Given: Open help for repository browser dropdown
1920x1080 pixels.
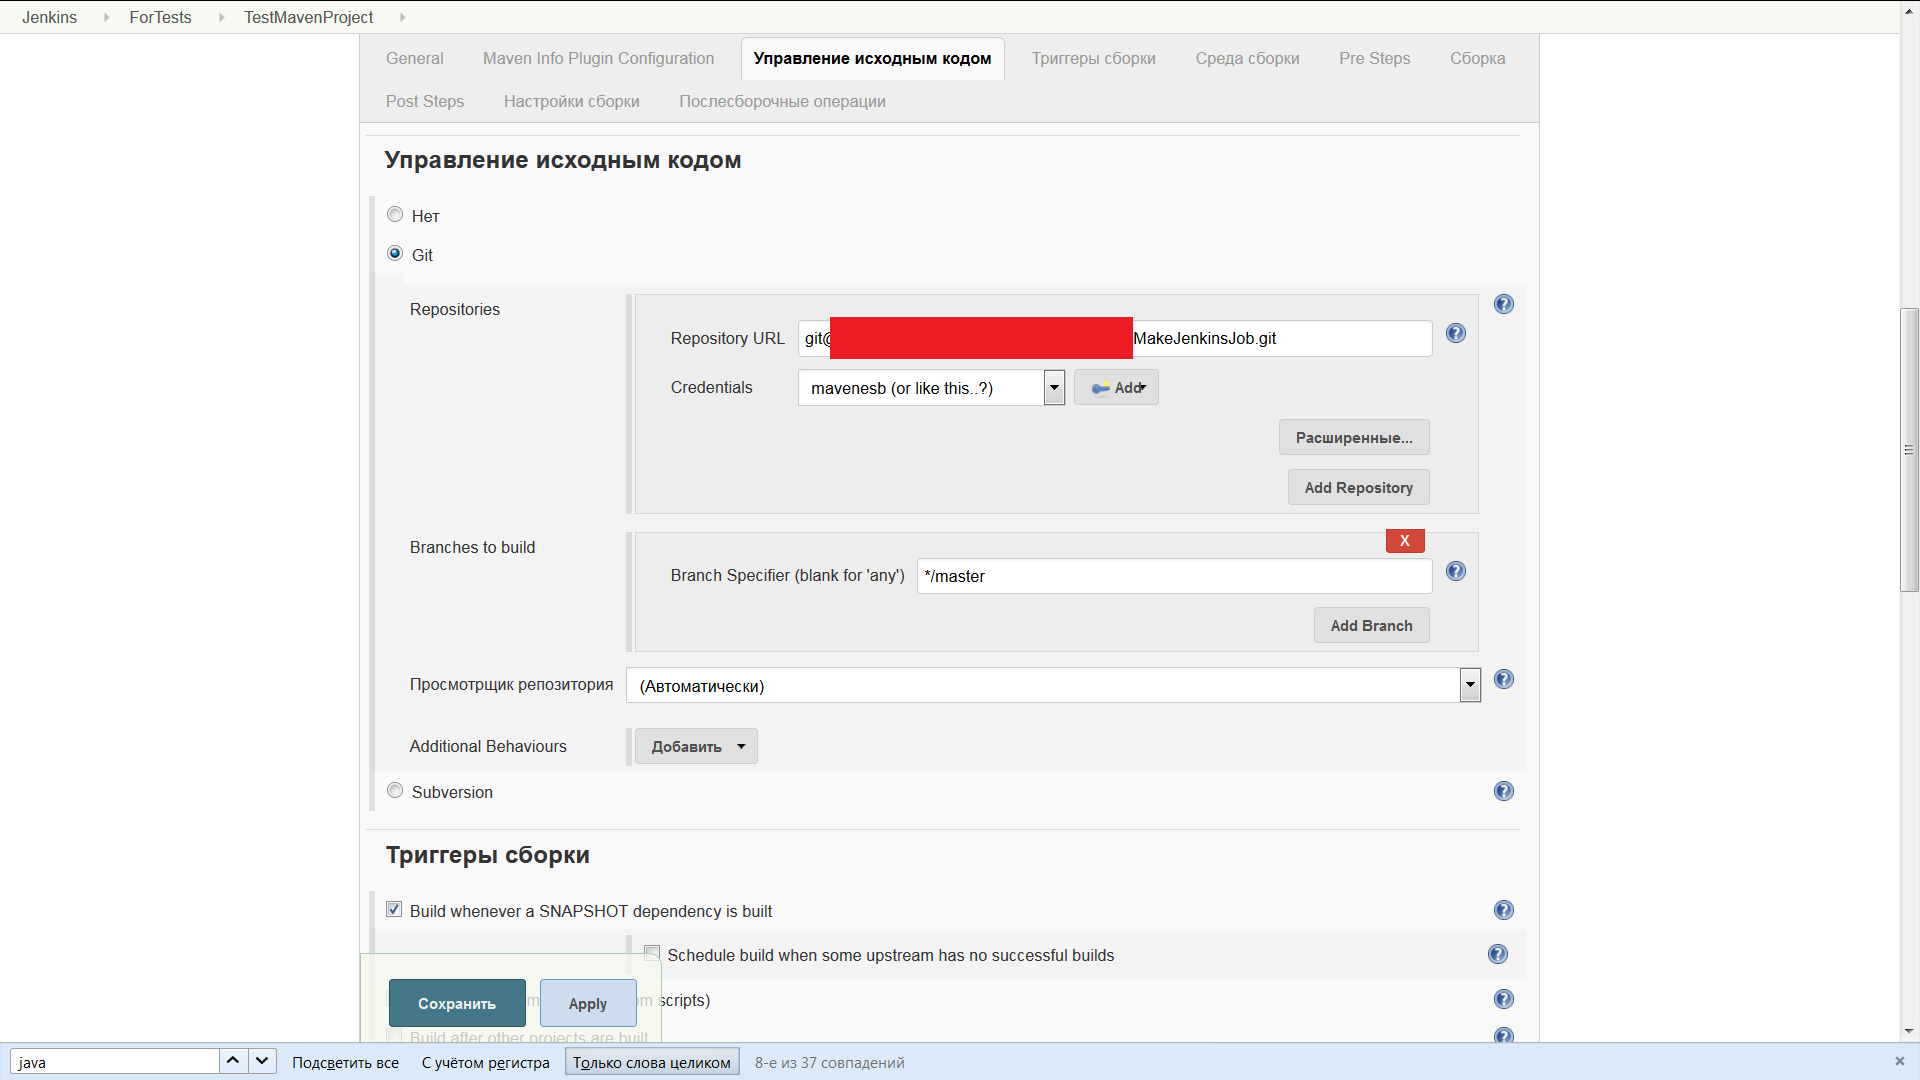Looking at the screenshot, I should [1503, 680].
